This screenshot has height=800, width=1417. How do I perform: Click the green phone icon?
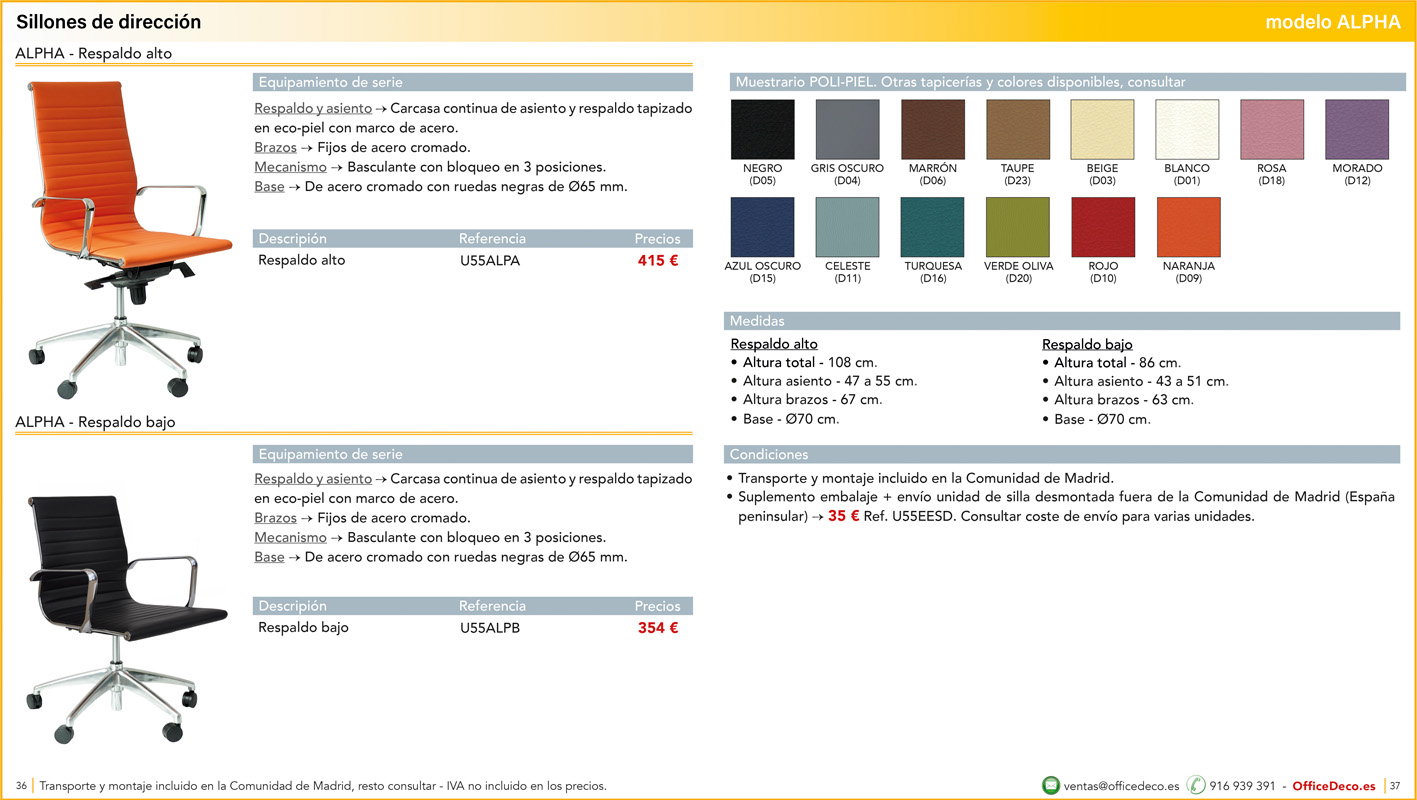click(1196, 785)
